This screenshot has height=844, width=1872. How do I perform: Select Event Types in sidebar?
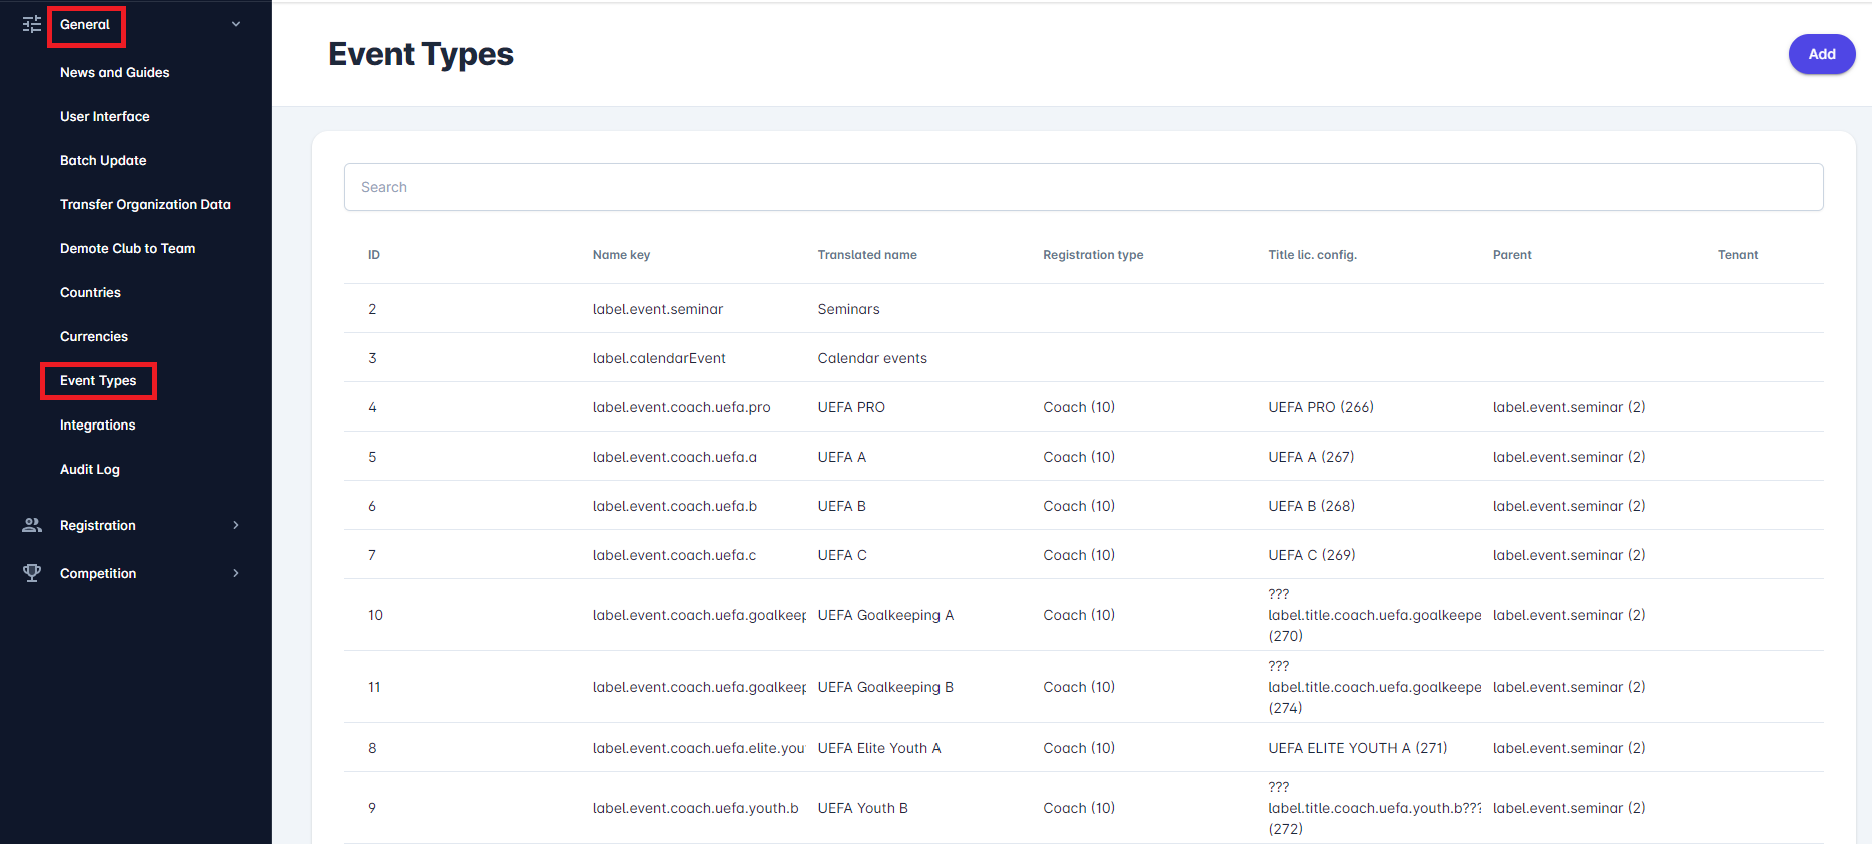[x=98, y=380]
